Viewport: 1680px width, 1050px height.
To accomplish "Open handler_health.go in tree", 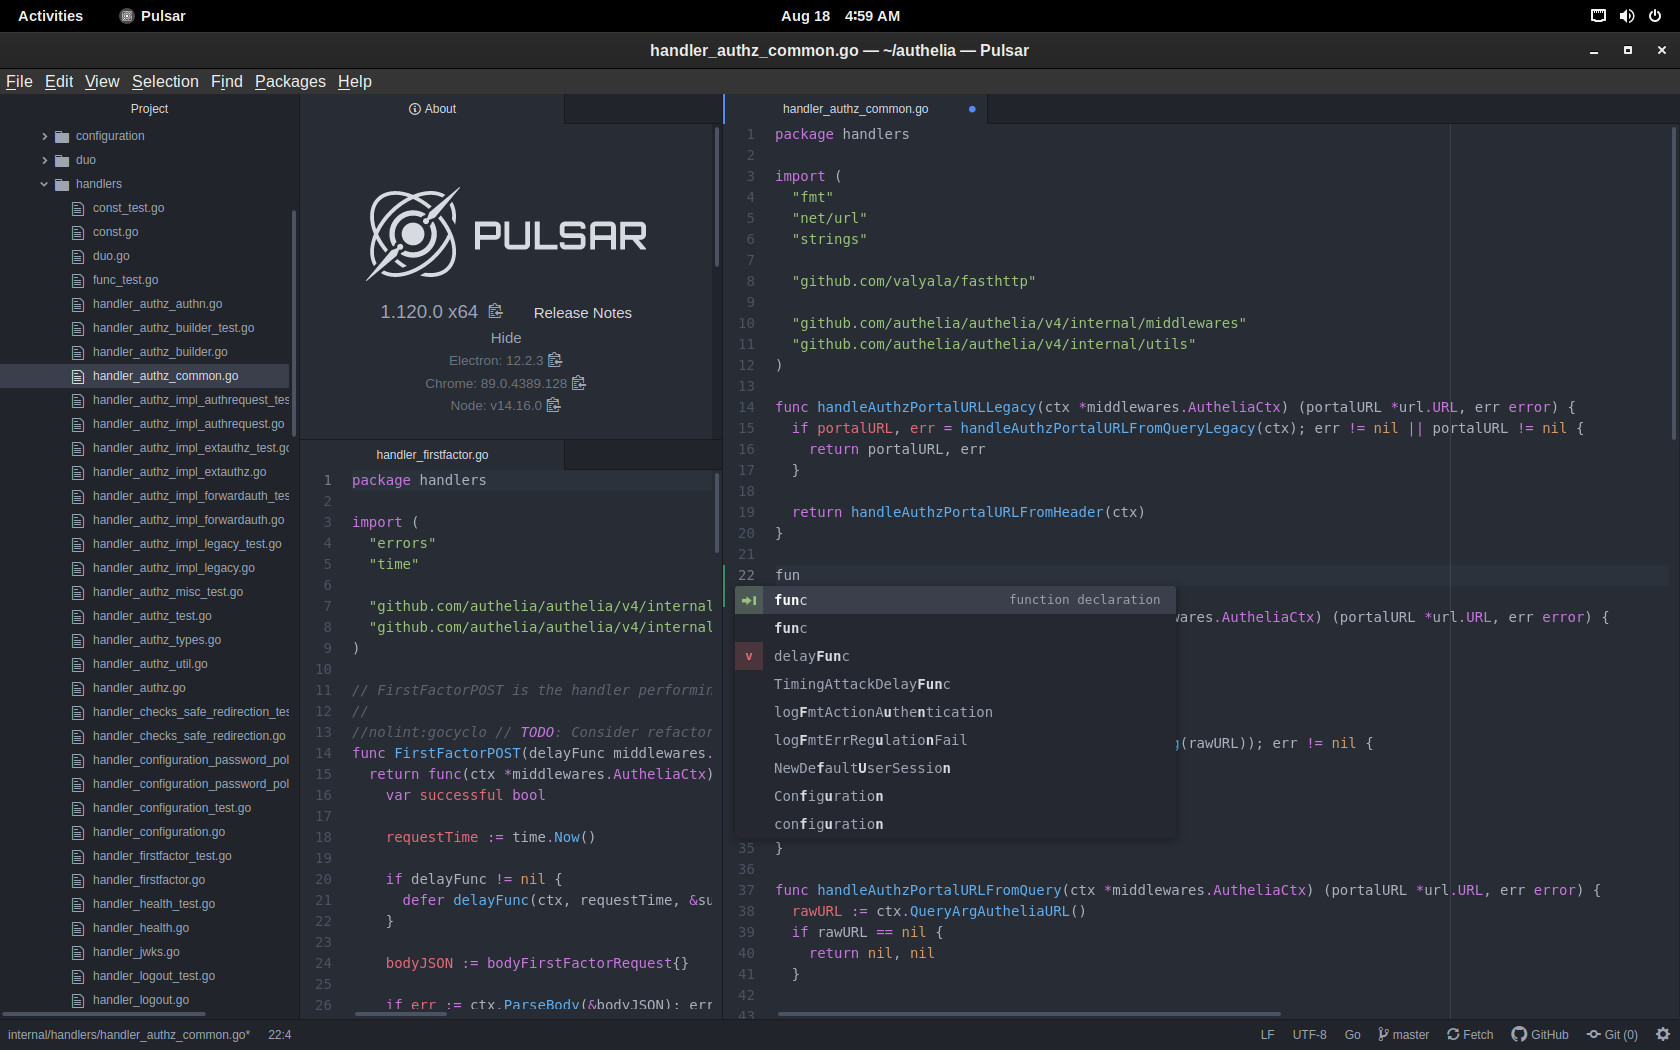I will (141, 928).
